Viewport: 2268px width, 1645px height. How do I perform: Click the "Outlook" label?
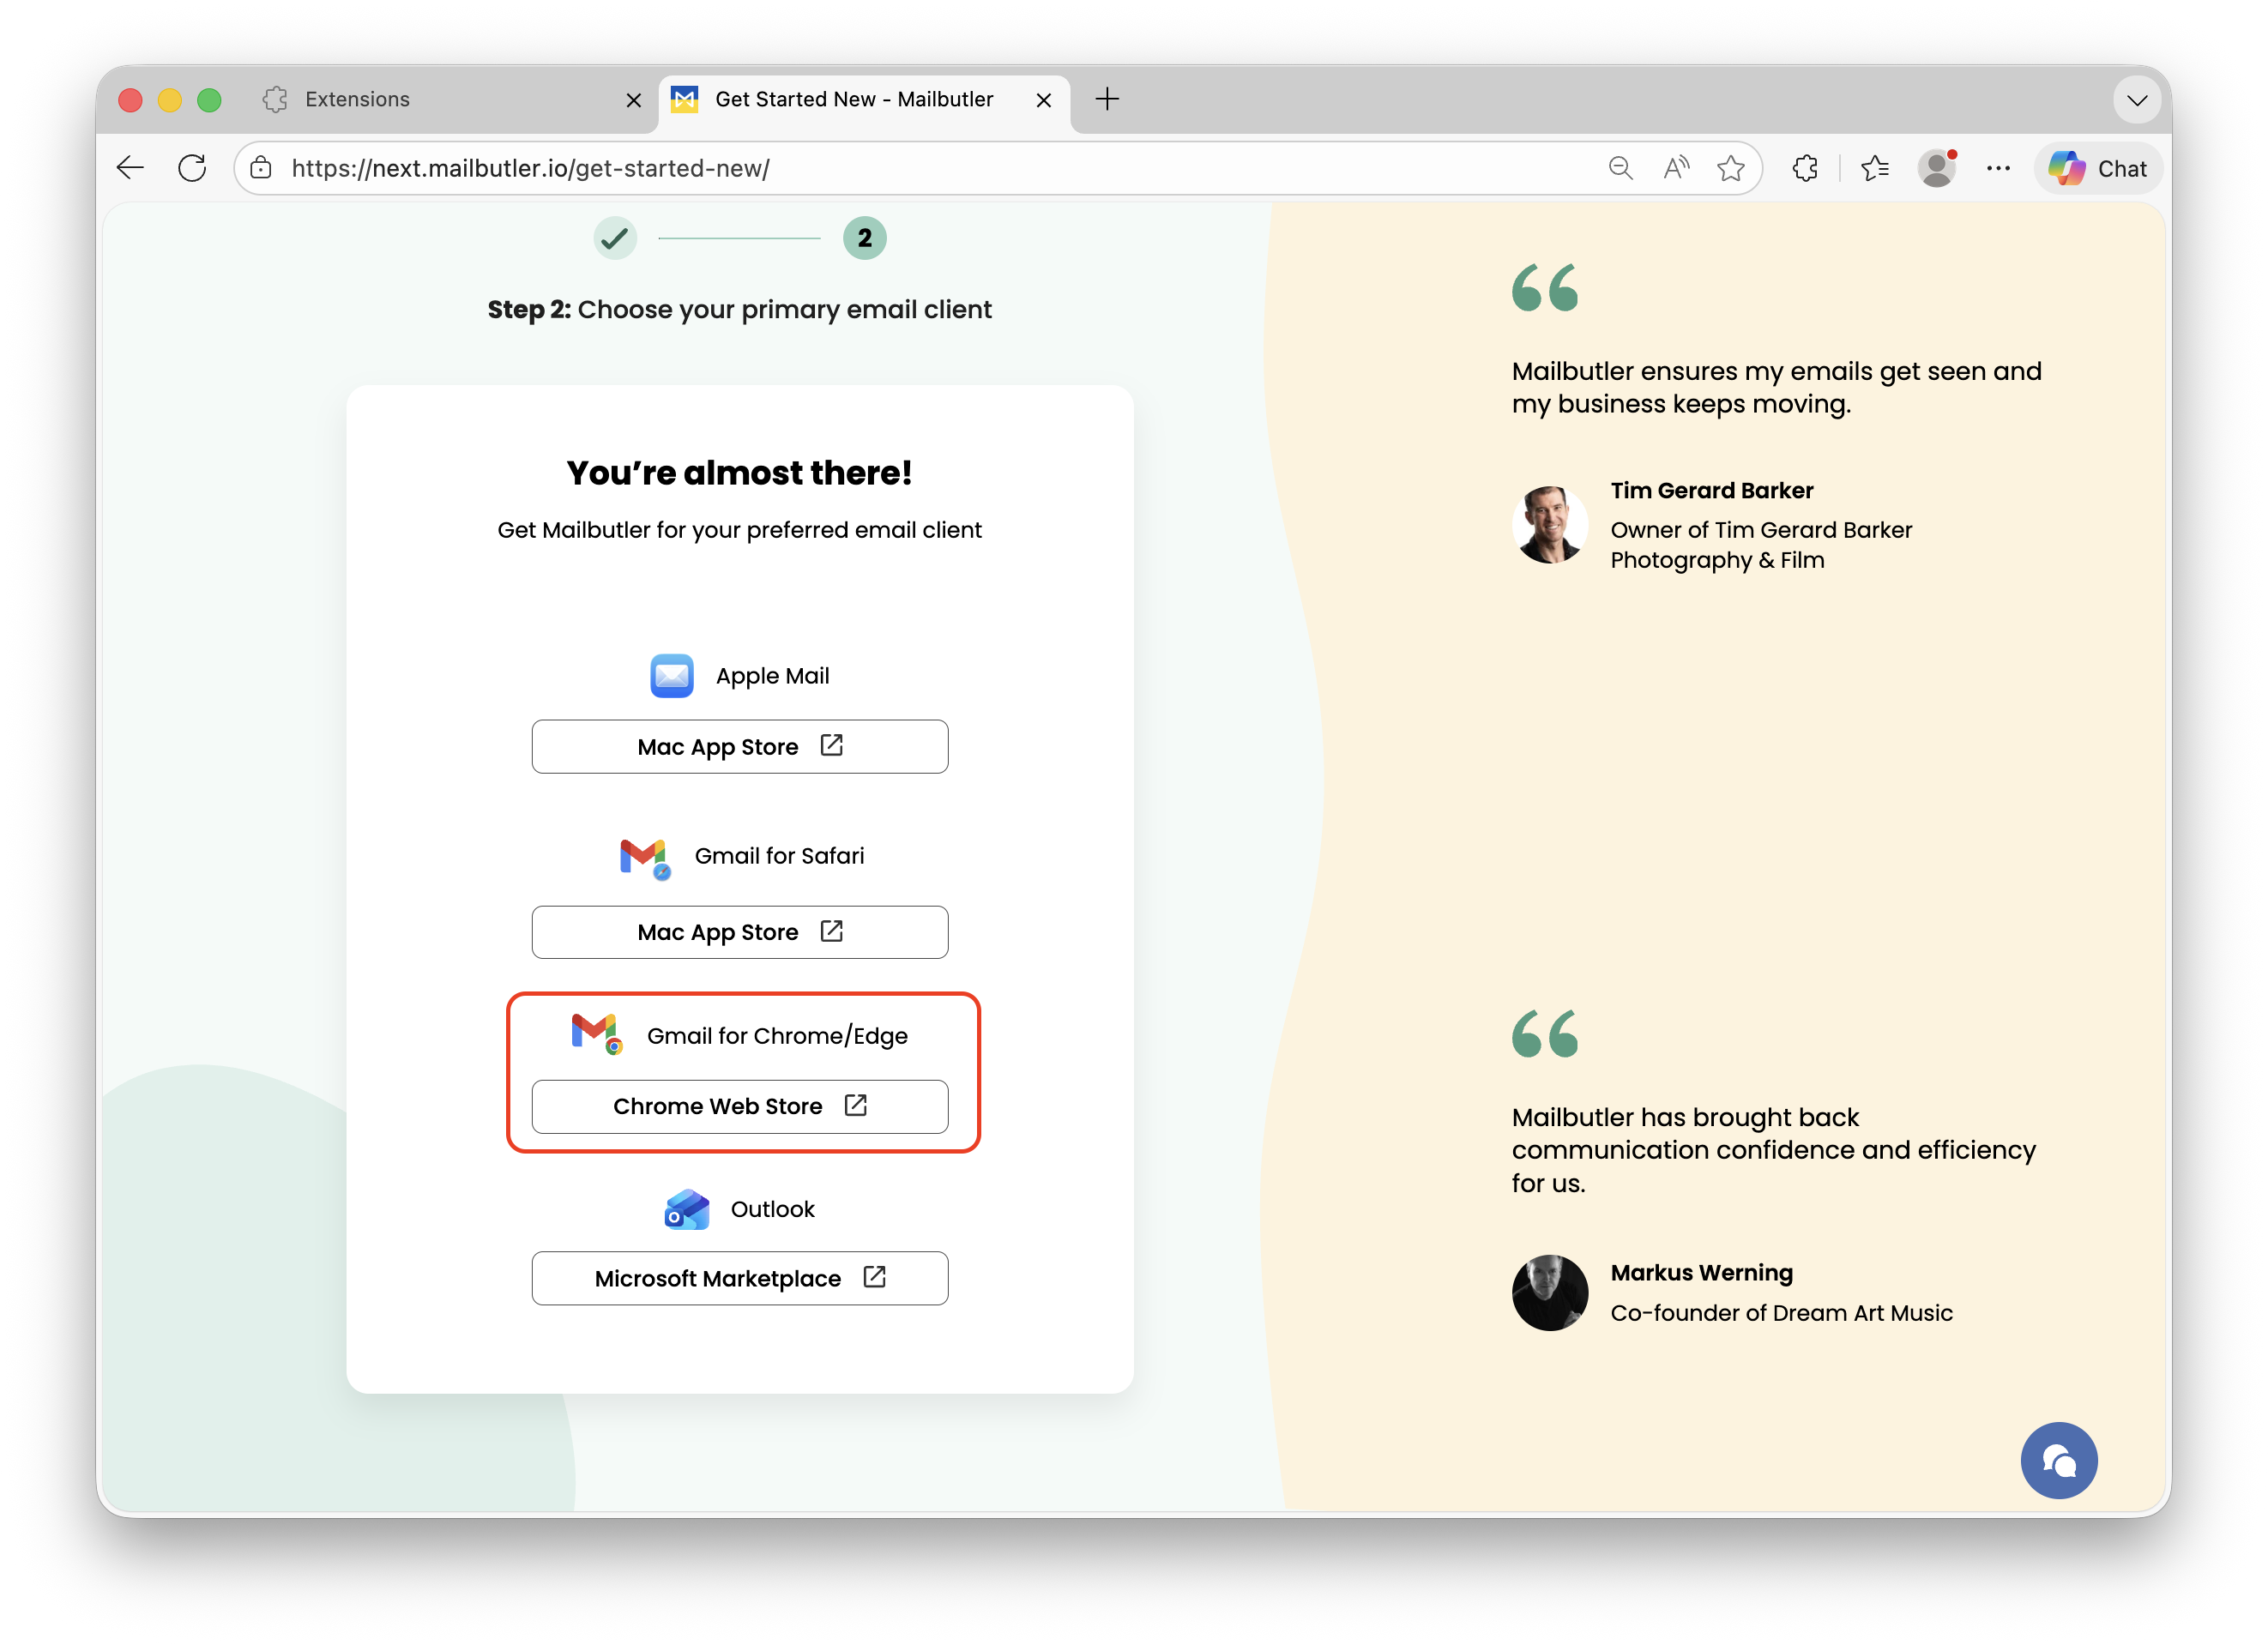coord(772,1209)
